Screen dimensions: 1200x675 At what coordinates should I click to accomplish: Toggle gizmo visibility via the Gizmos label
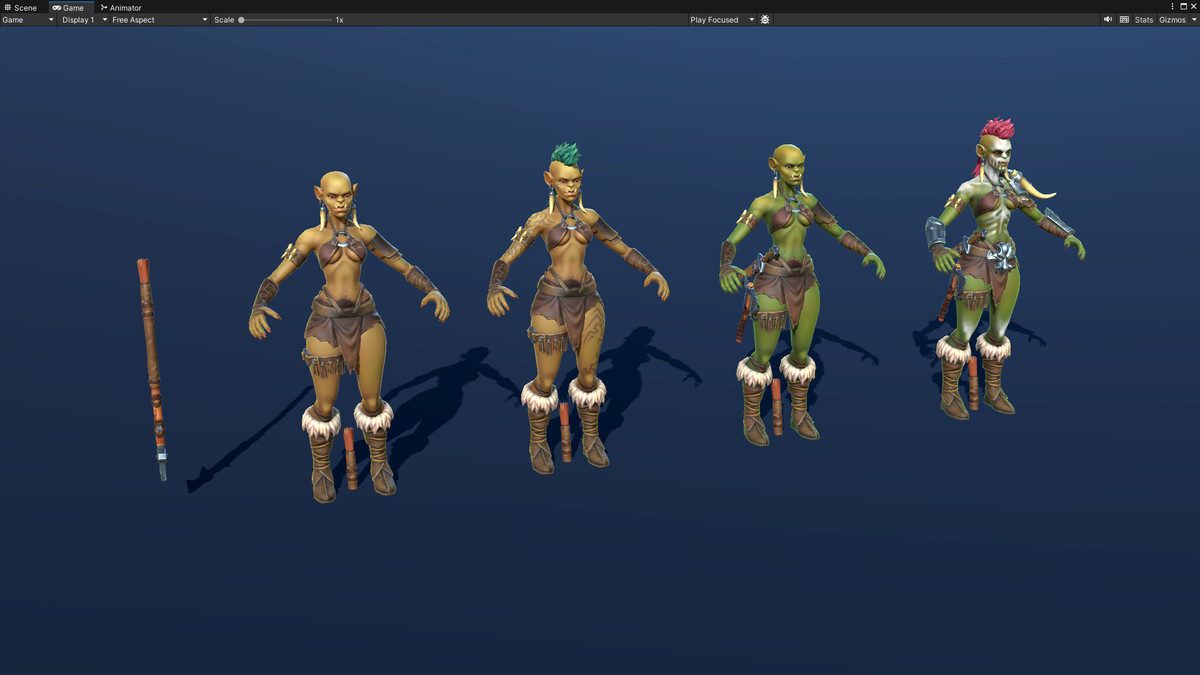tap(1171, 19)
